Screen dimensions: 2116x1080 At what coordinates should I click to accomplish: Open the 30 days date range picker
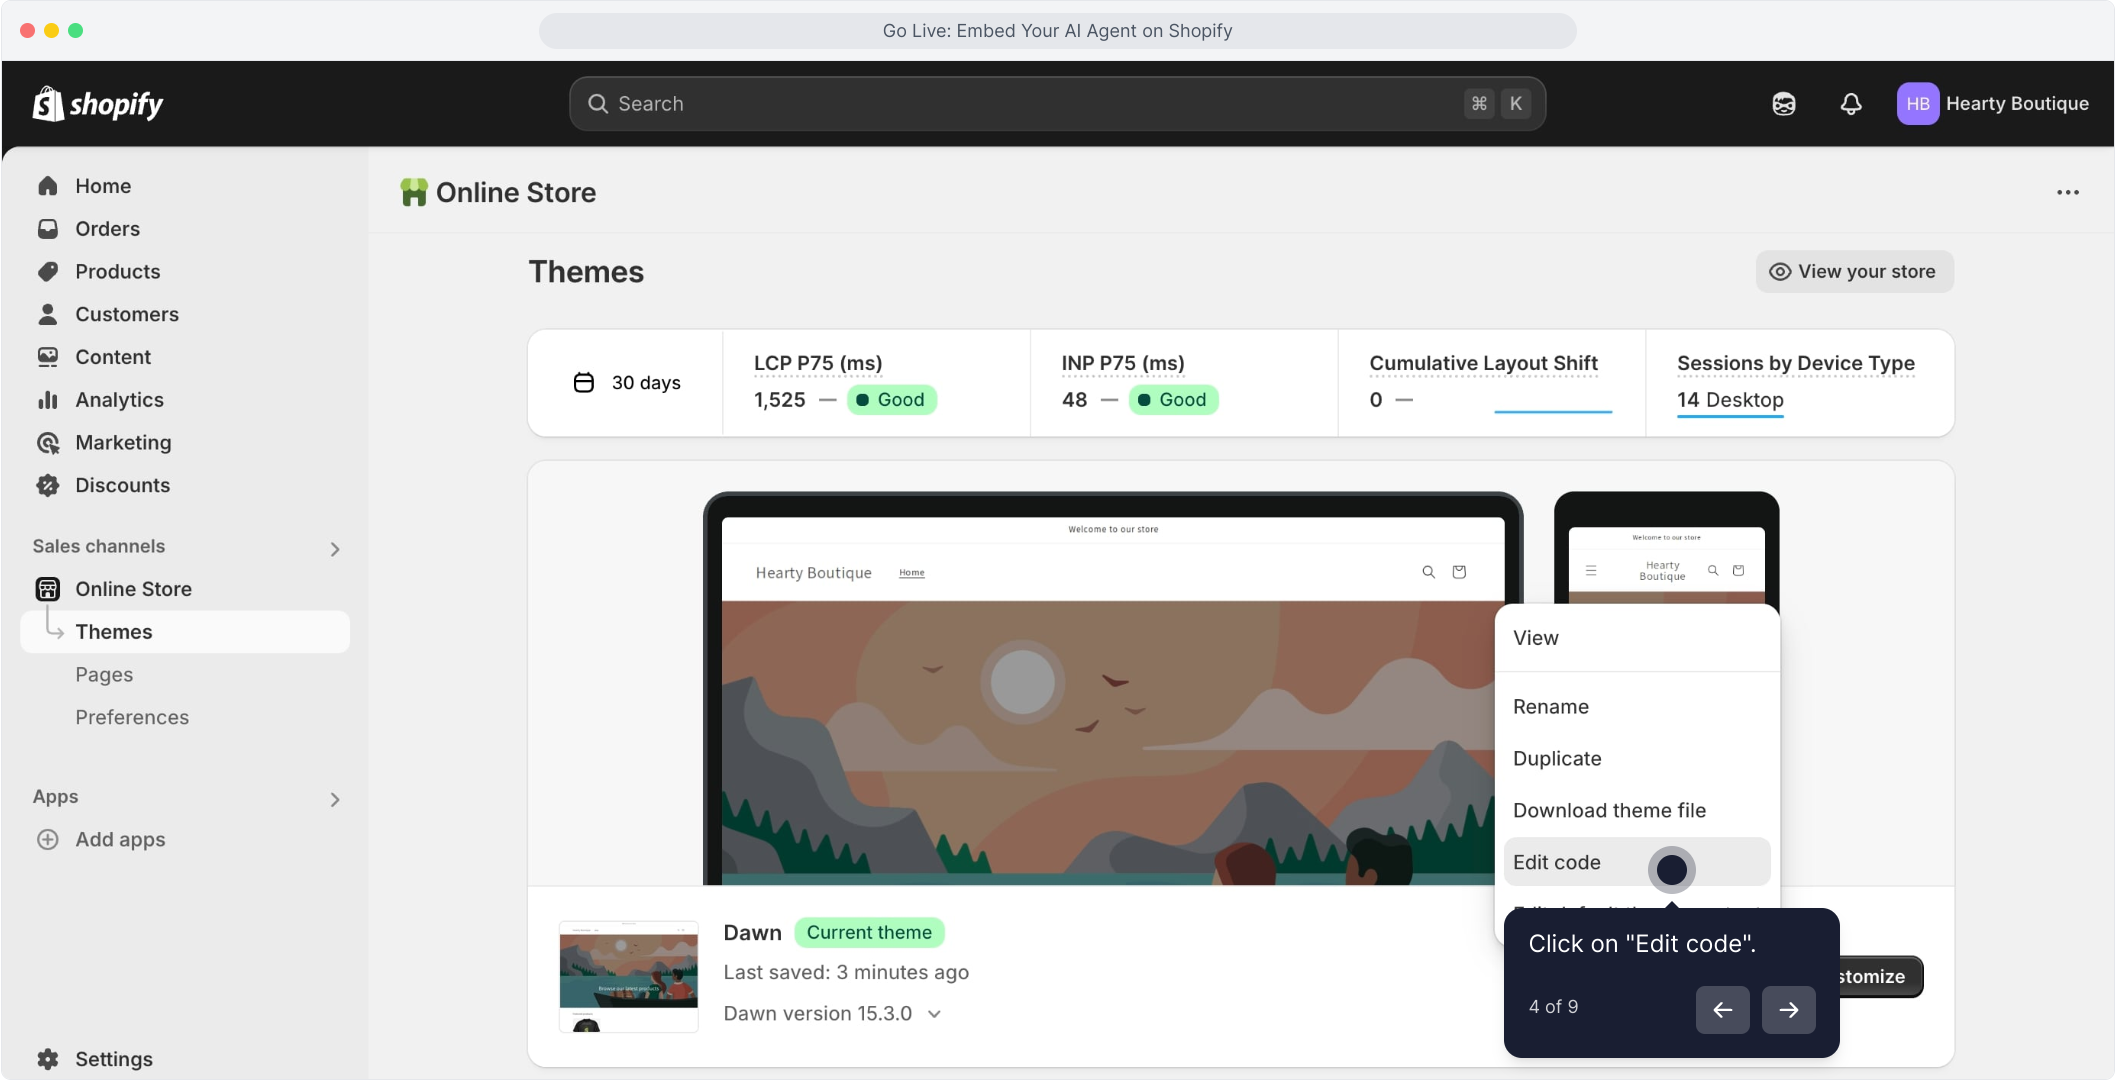coord(627,383)
